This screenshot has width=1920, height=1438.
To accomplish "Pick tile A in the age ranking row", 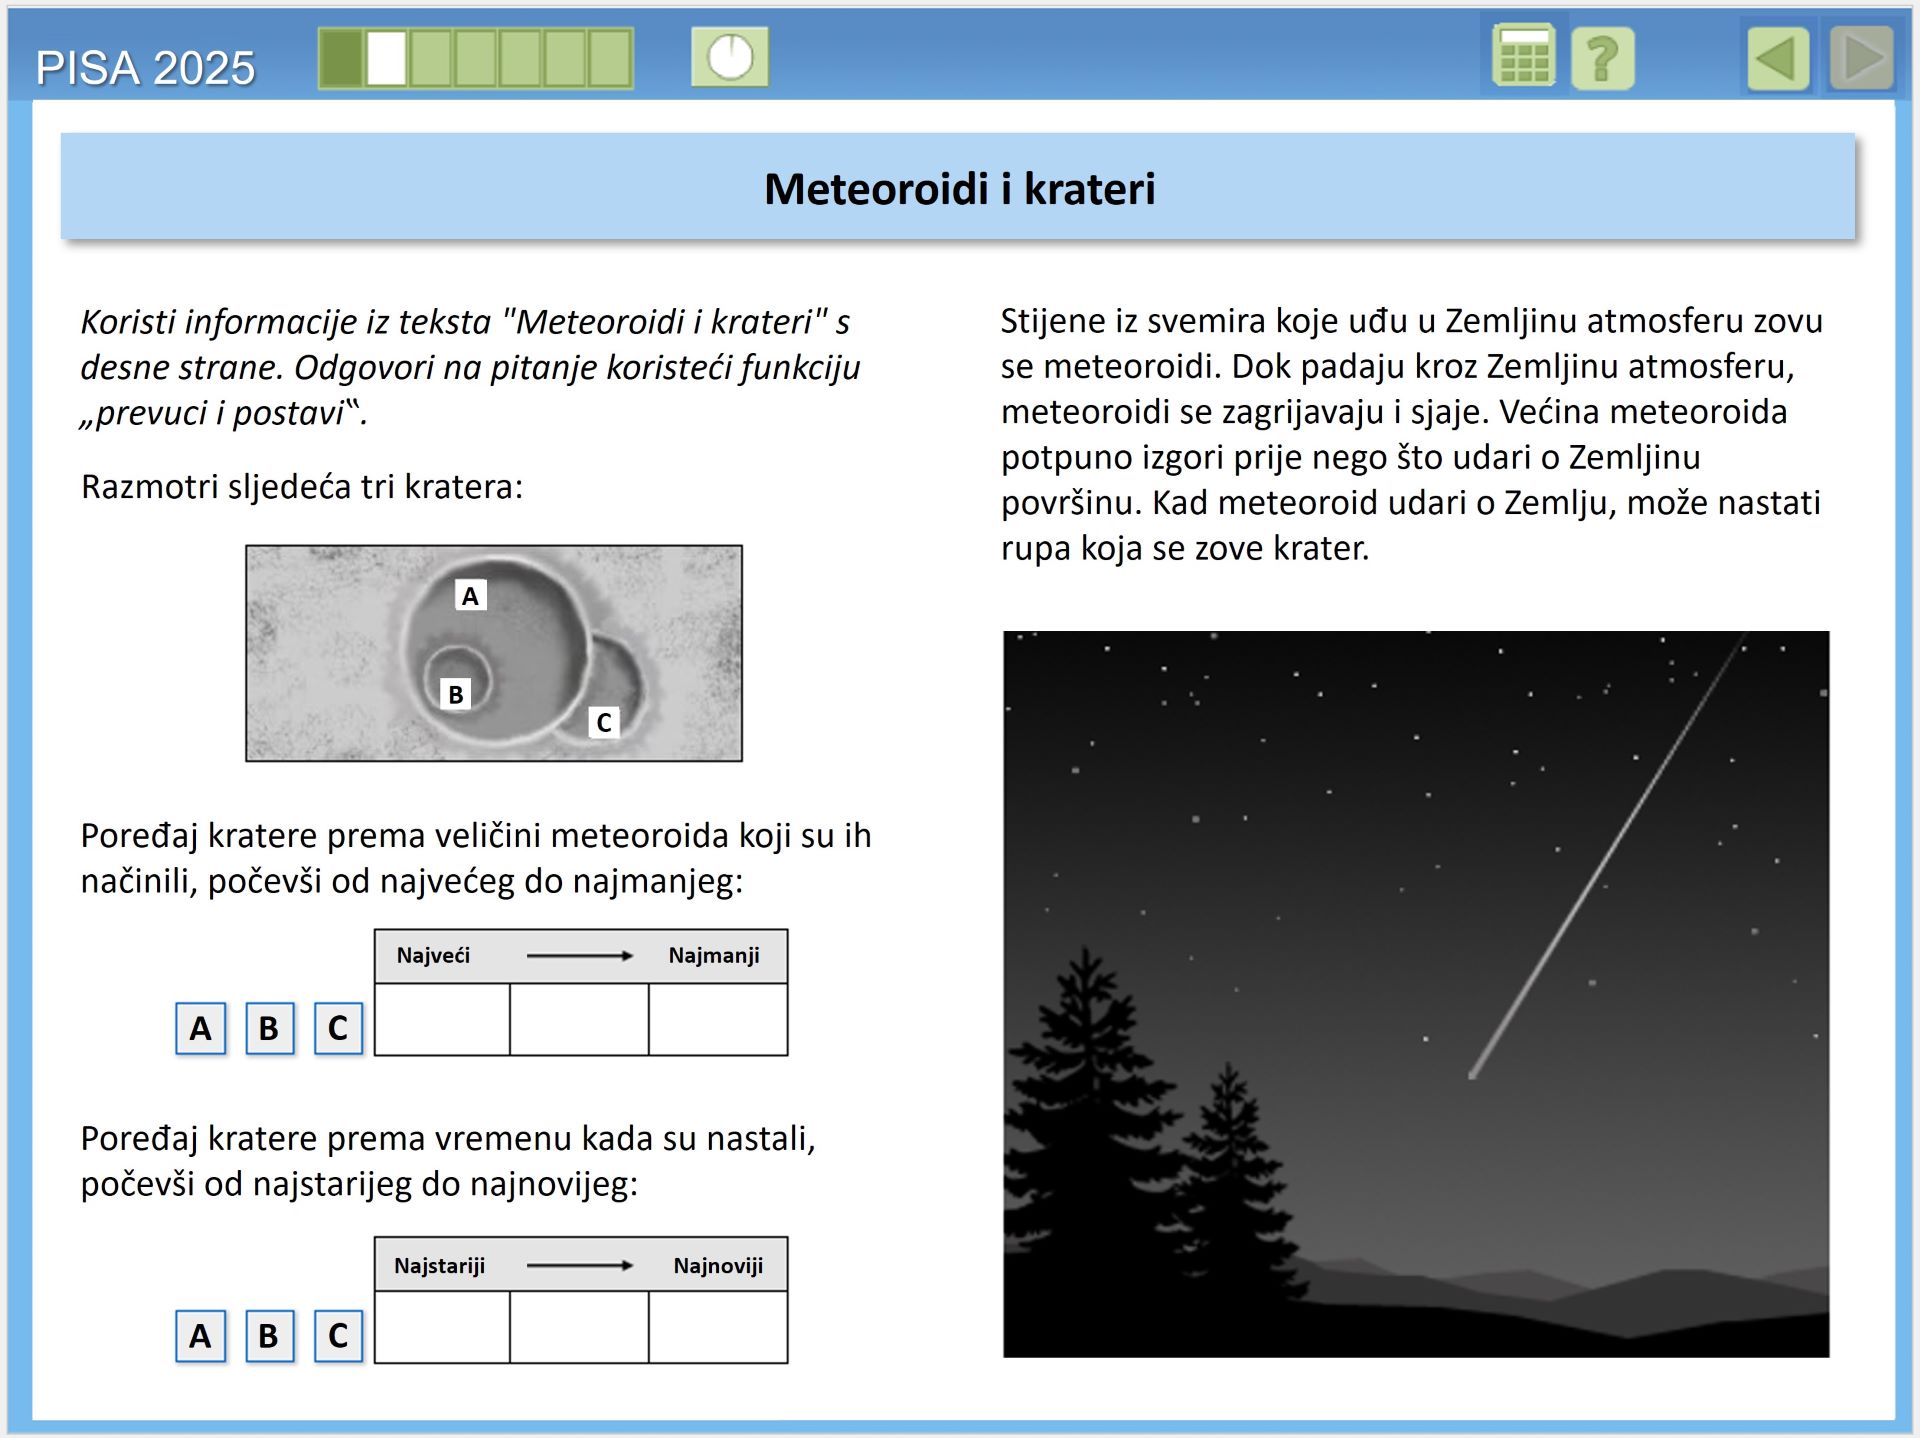I will (x=201, y=1336).
